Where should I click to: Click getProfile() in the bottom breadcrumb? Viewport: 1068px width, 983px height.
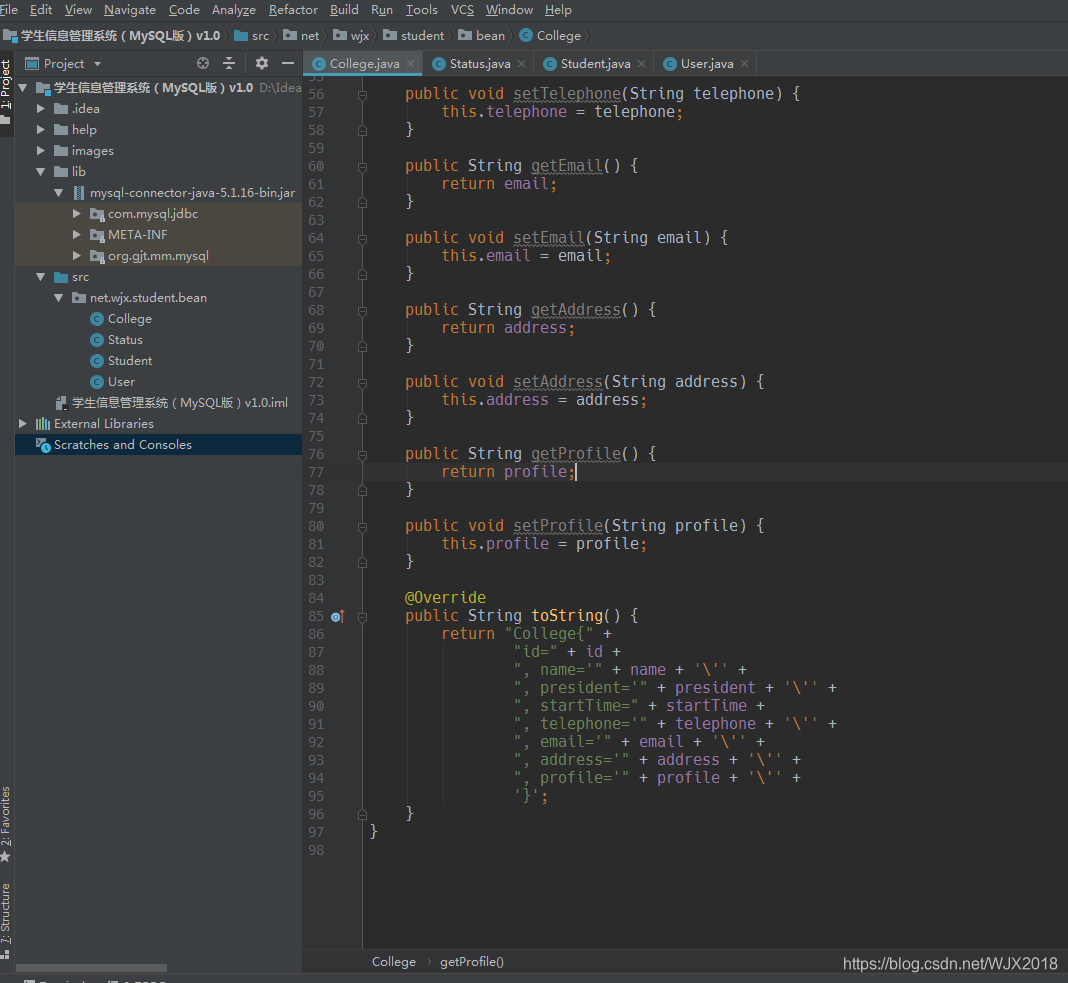471,962
